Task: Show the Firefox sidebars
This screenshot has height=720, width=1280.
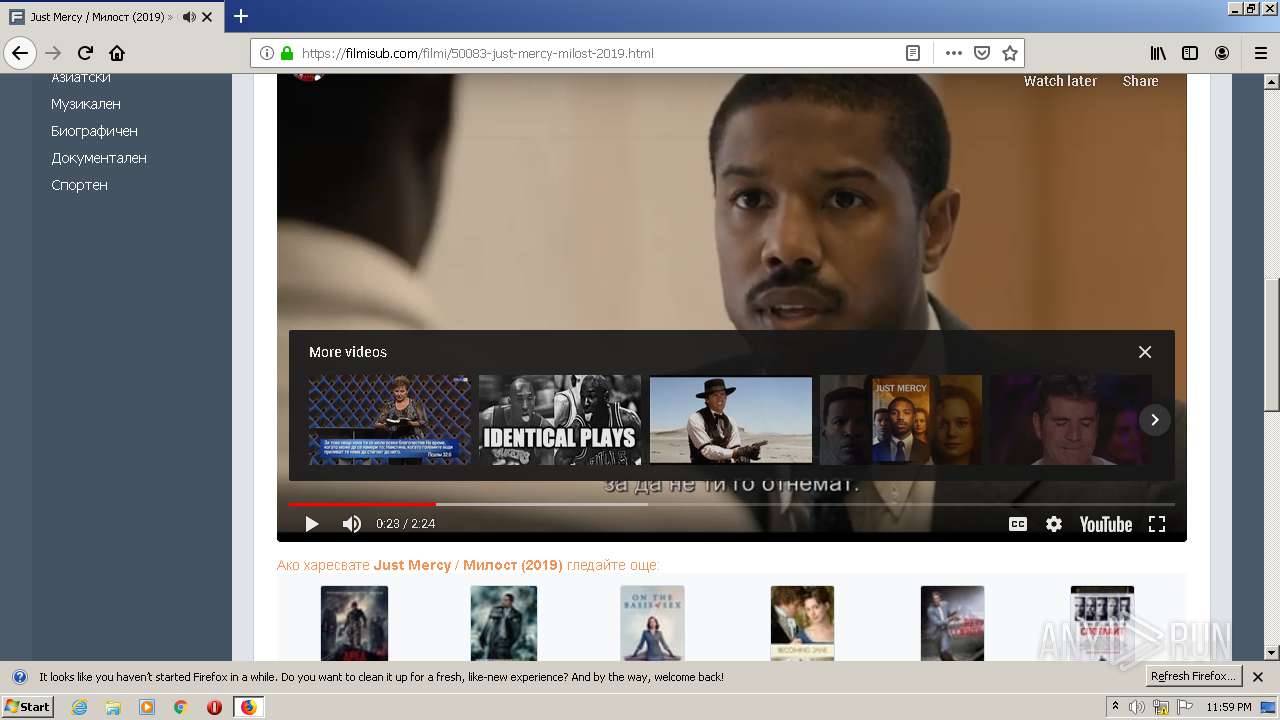Action: tap(1190, 53)
